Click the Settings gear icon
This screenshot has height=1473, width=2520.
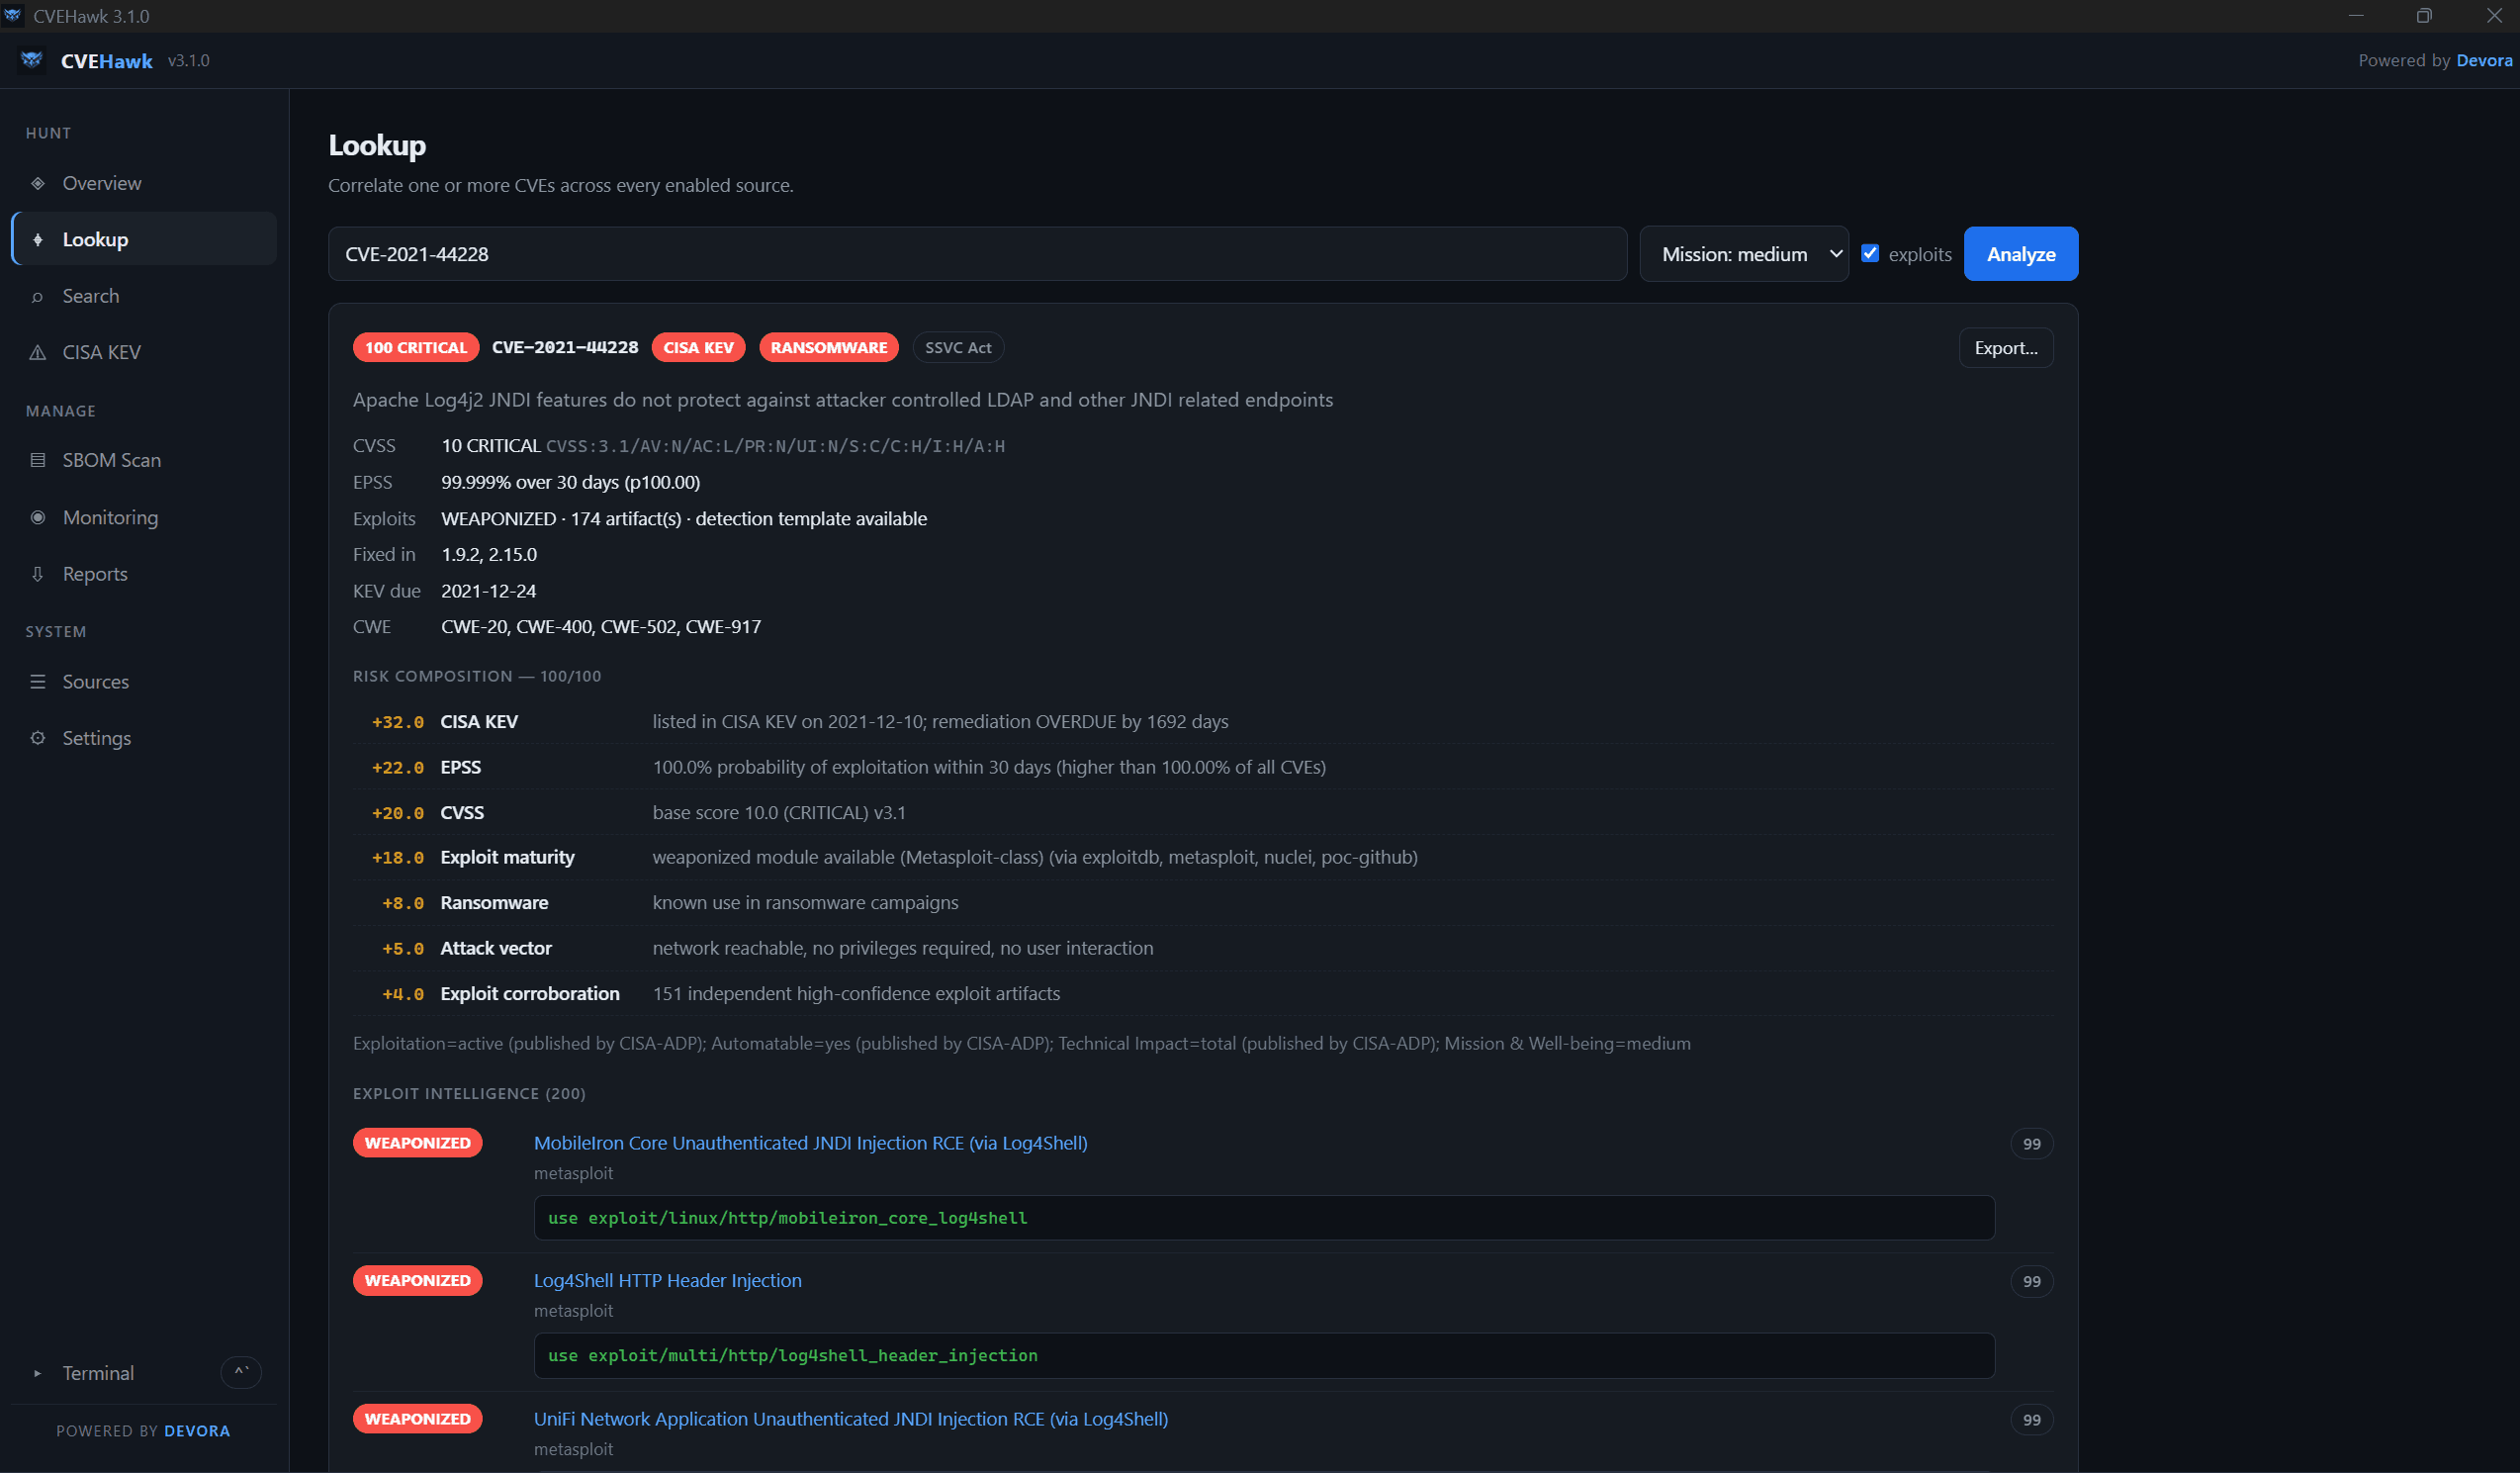point(38,738)
